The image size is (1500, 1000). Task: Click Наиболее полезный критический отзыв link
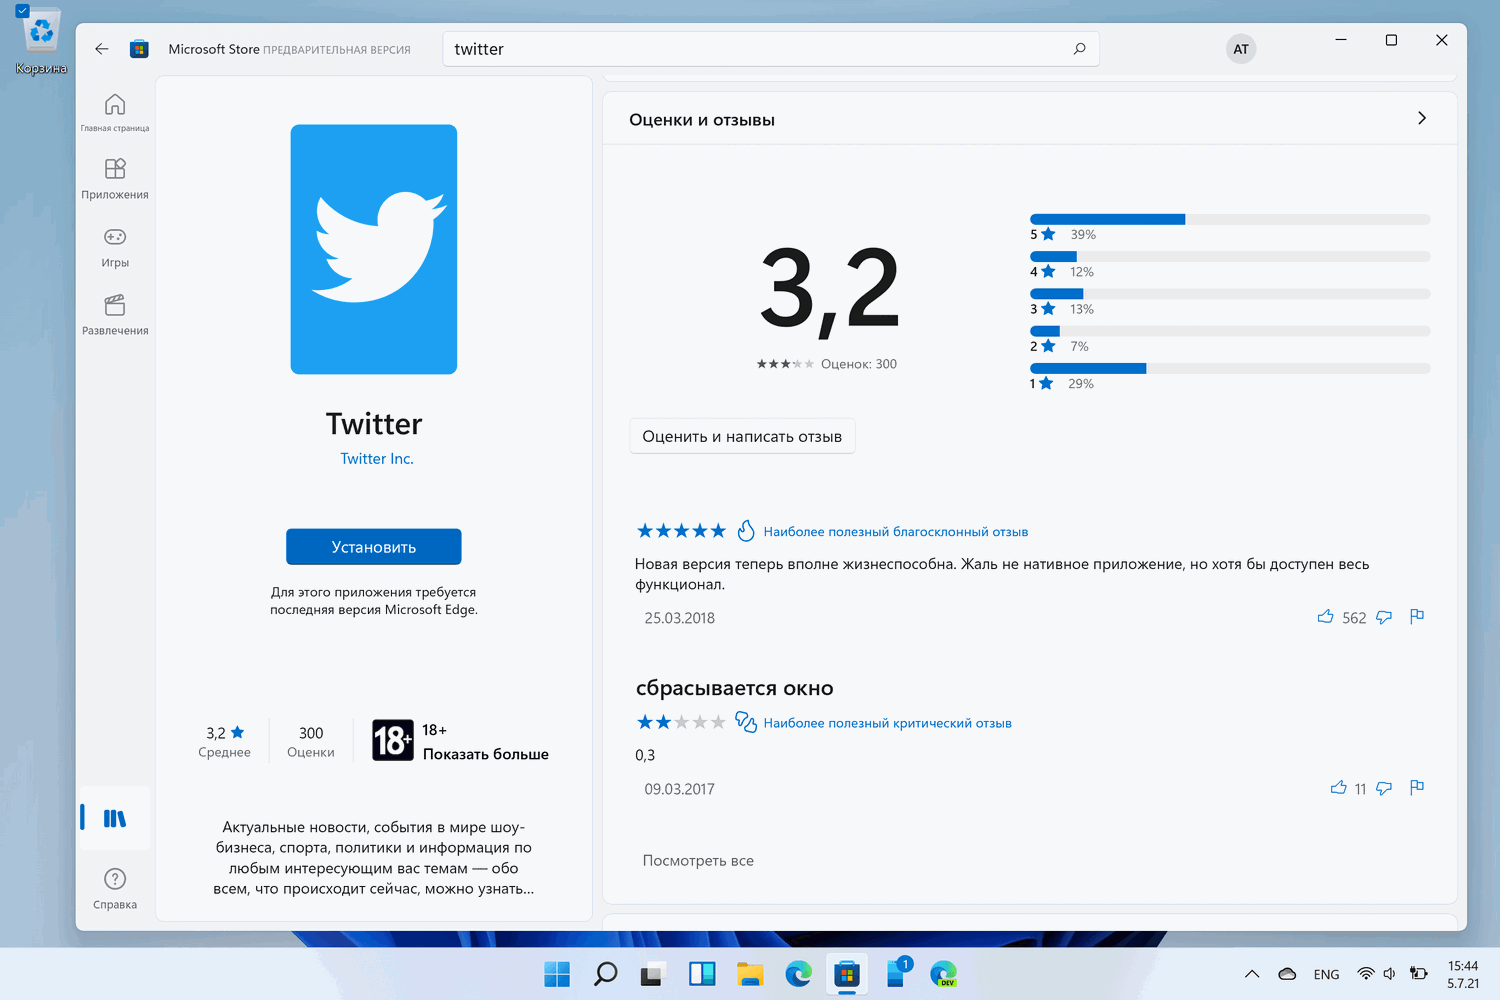point(888,723)
